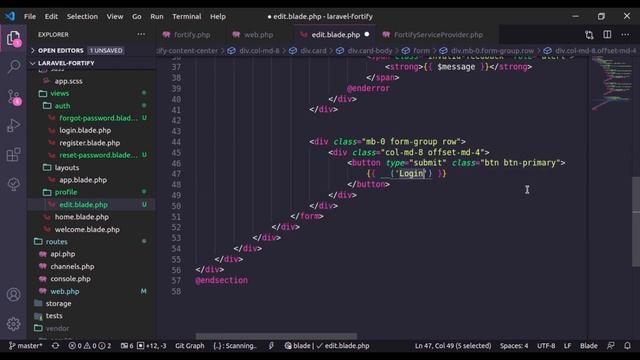
Task: Open Source Control view in activity bar
Action: tap(13, 97)
